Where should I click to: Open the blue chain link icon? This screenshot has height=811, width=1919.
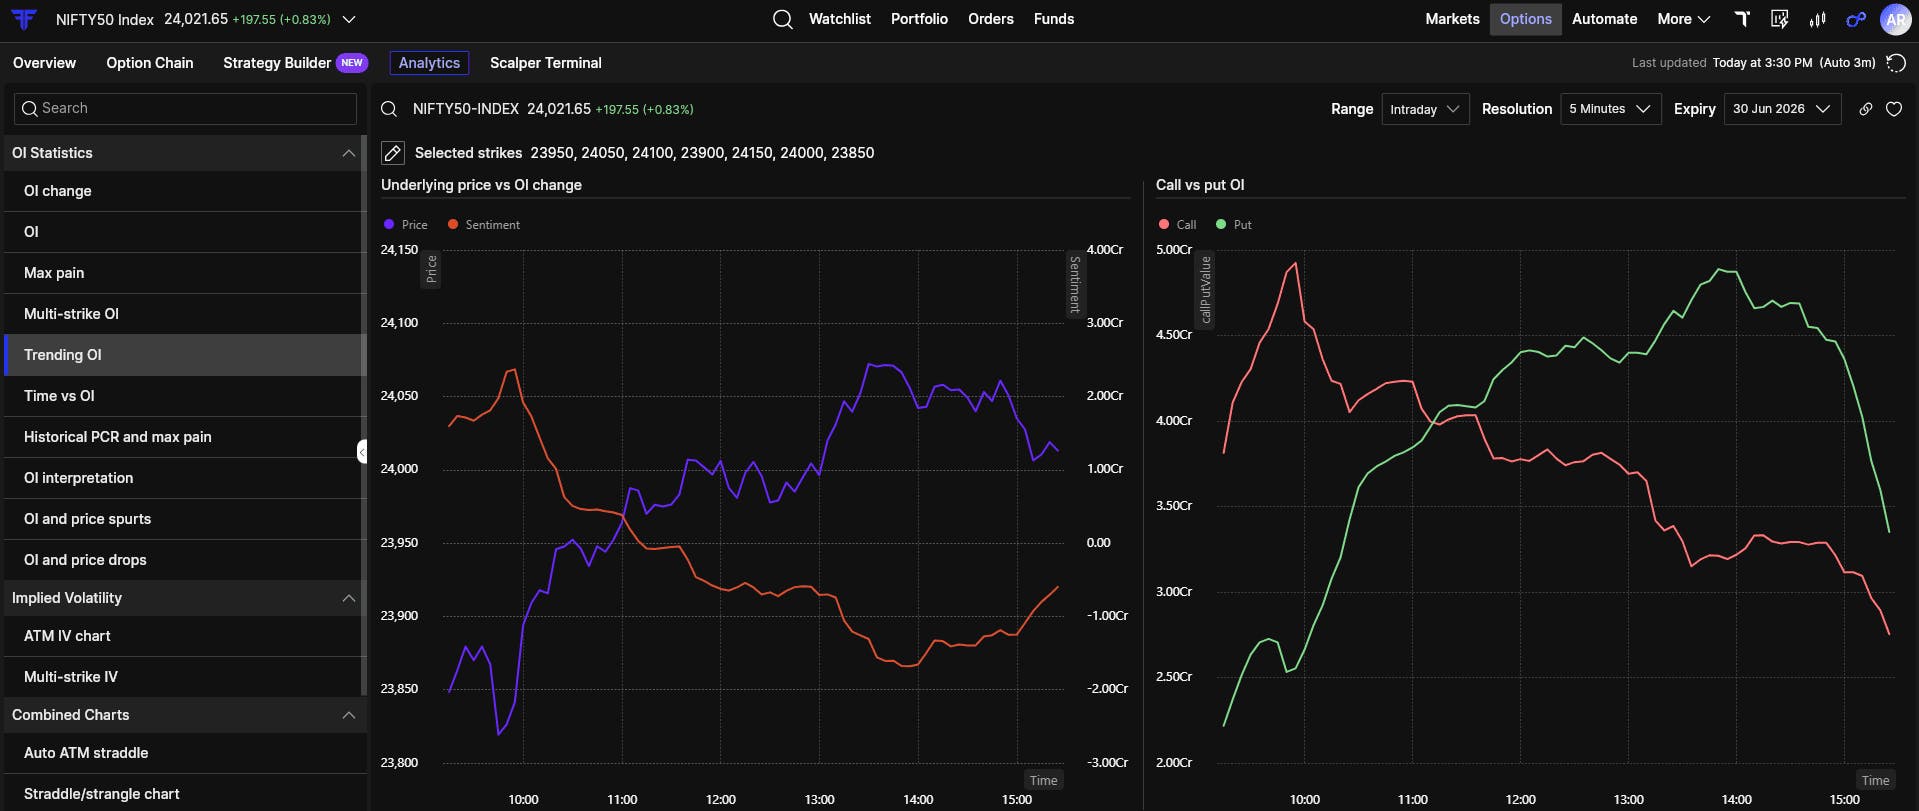(x=1856, y=19)
